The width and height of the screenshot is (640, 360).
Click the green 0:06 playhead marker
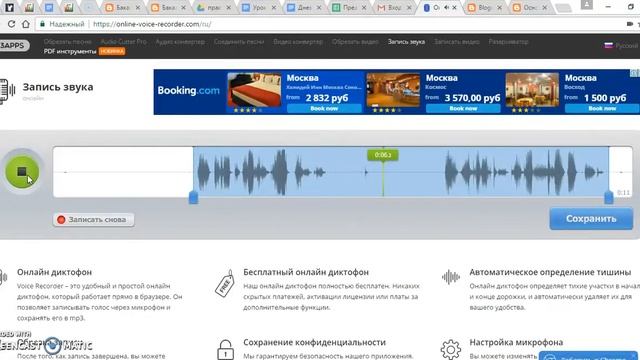[383, 155]
